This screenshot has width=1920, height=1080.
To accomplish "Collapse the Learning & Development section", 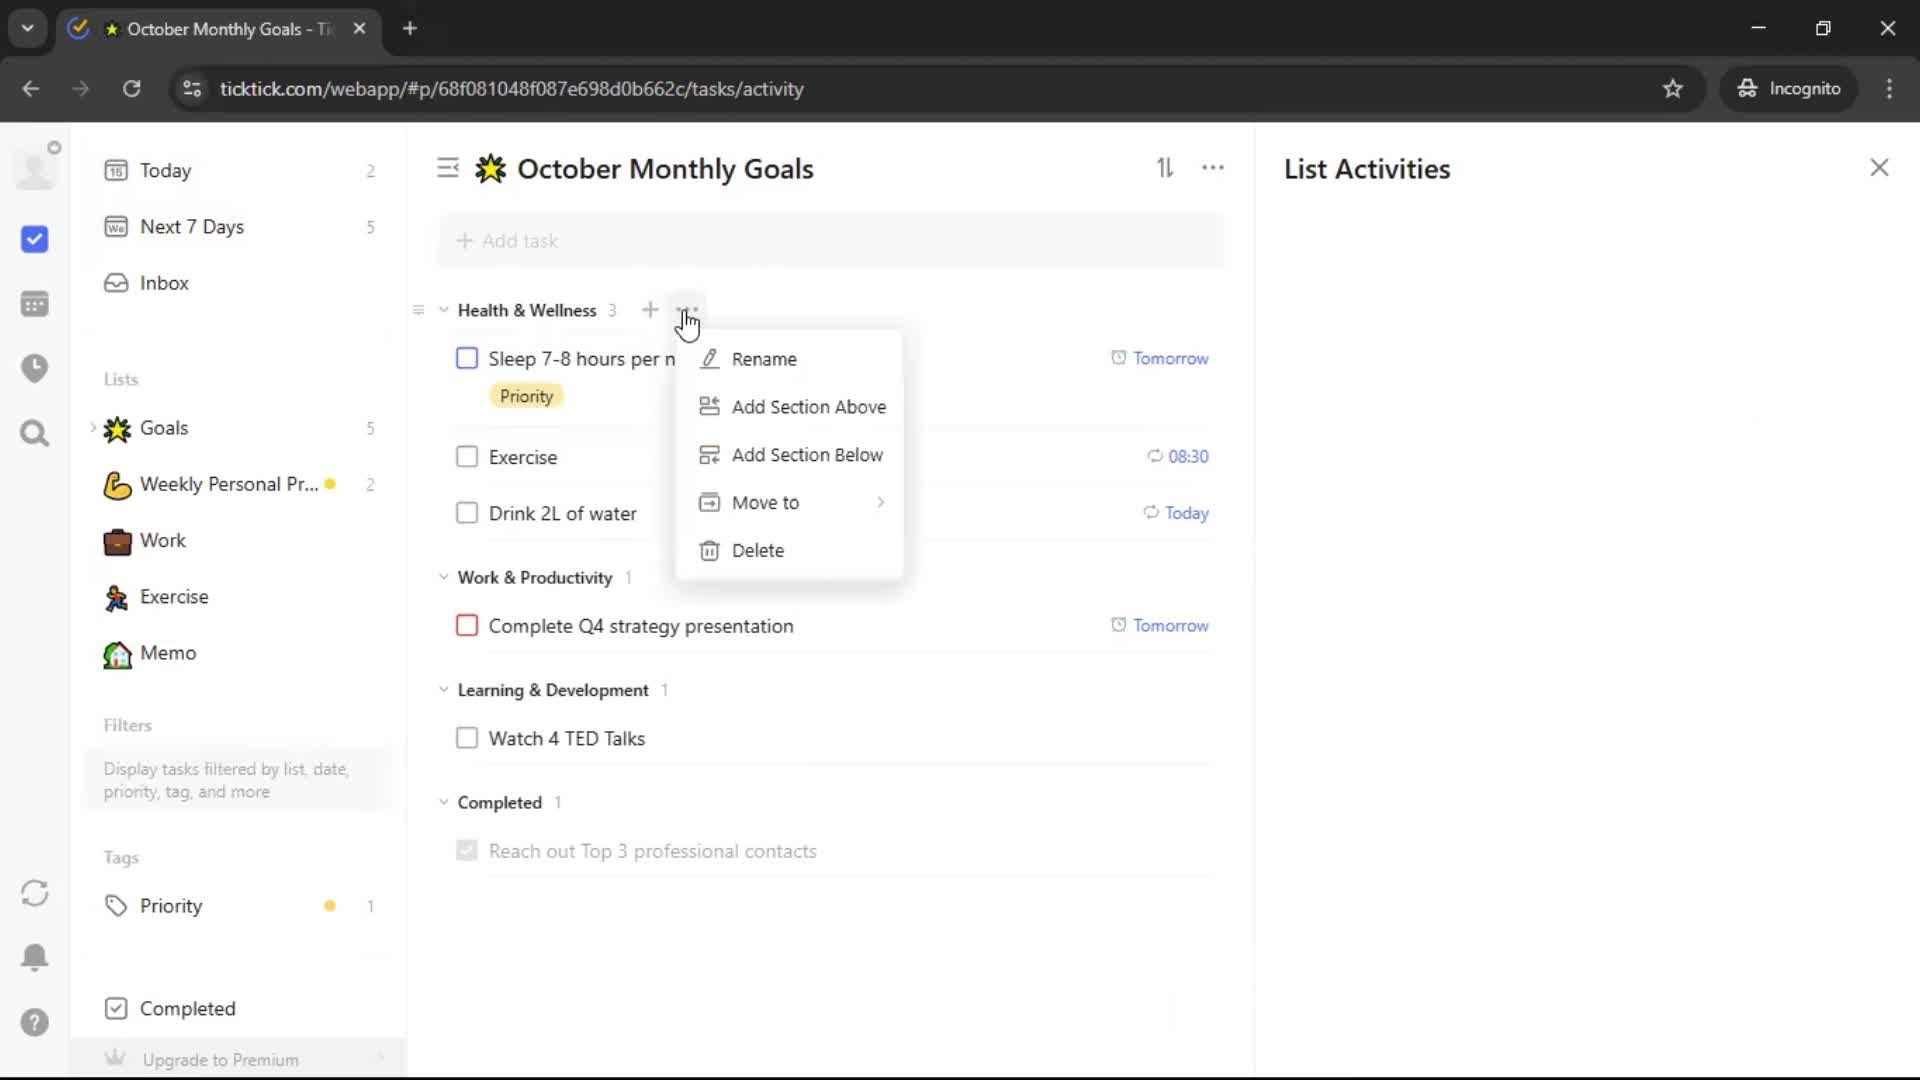I will coord(444,690).
